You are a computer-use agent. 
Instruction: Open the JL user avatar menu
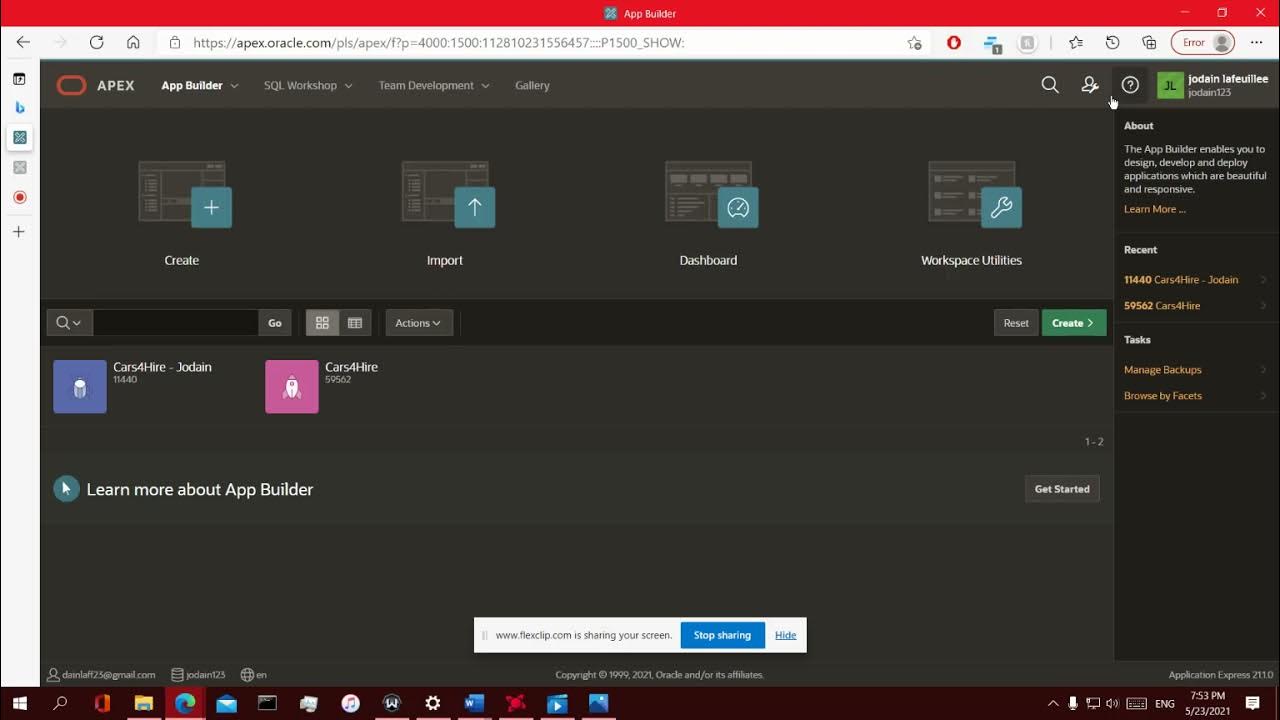click(x=1170, y=85)
